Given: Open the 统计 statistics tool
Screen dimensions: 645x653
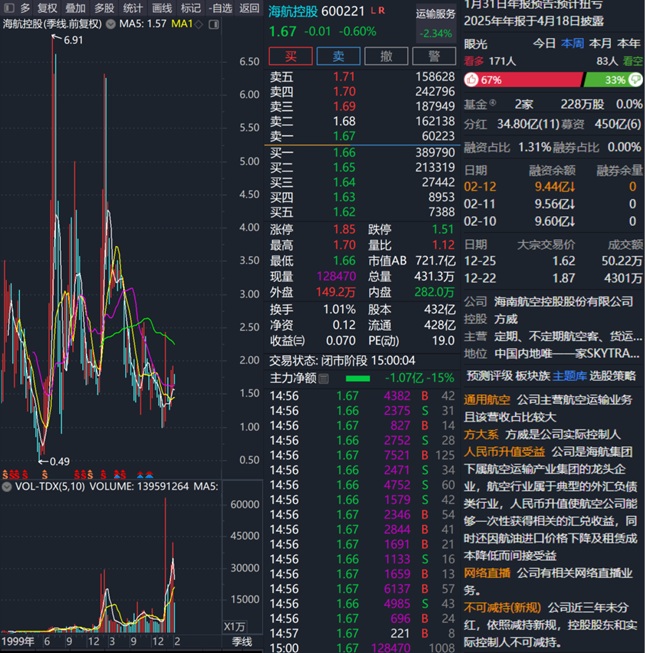Looking at the screenshot, I should click(132, 8).
